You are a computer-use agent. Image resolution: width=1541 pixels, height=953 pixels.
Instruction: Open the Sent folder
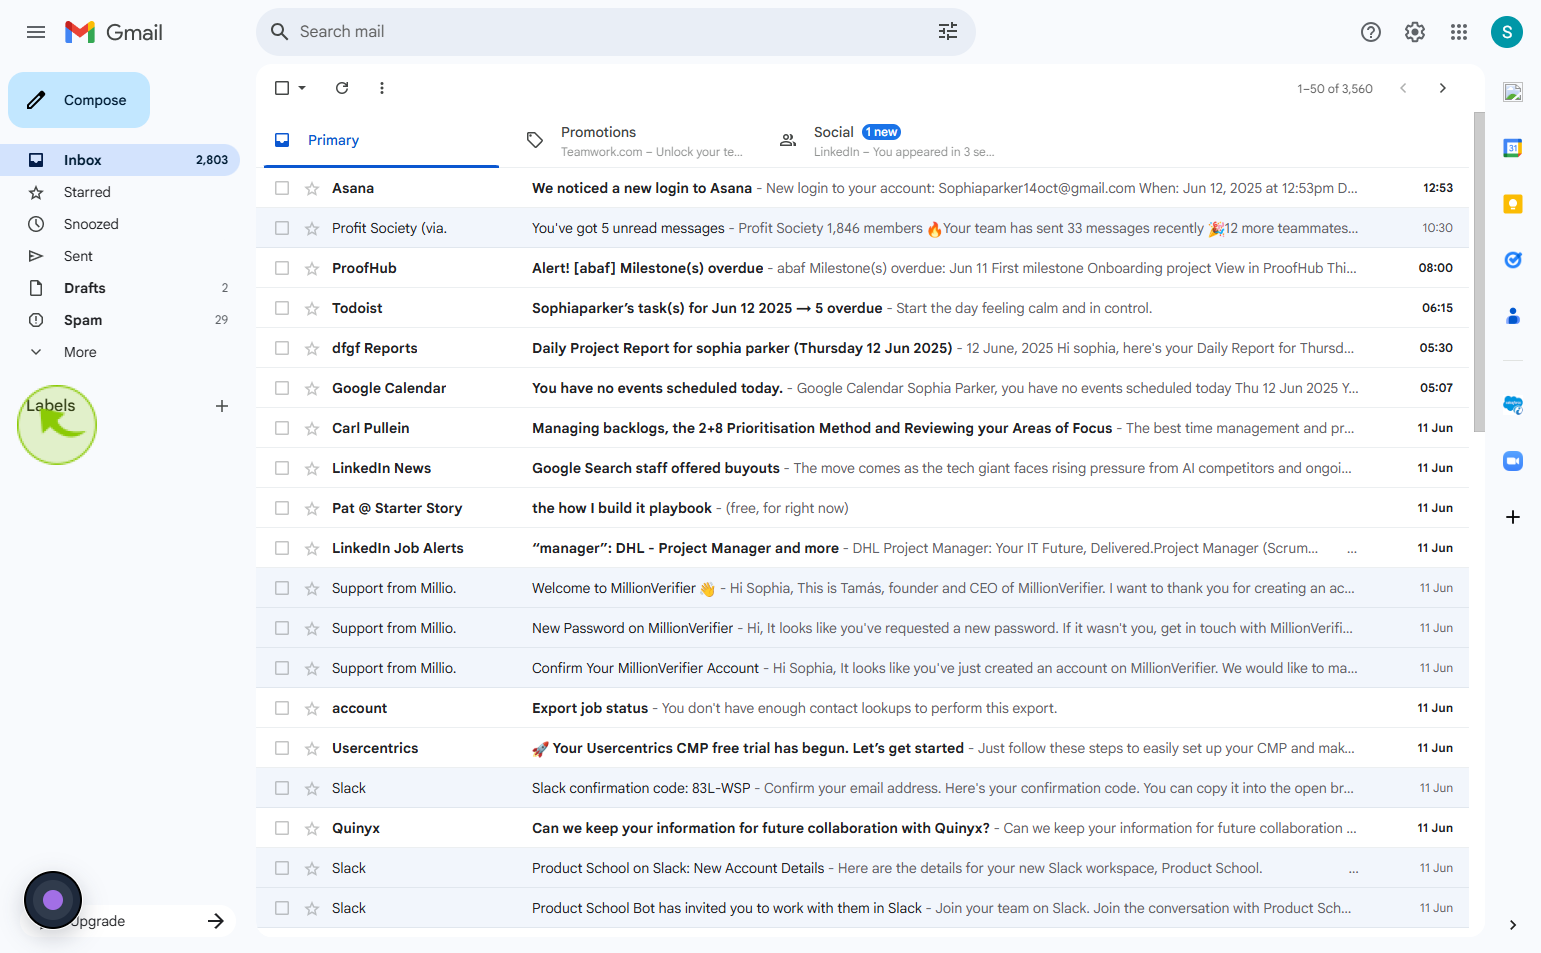point(120,256)
